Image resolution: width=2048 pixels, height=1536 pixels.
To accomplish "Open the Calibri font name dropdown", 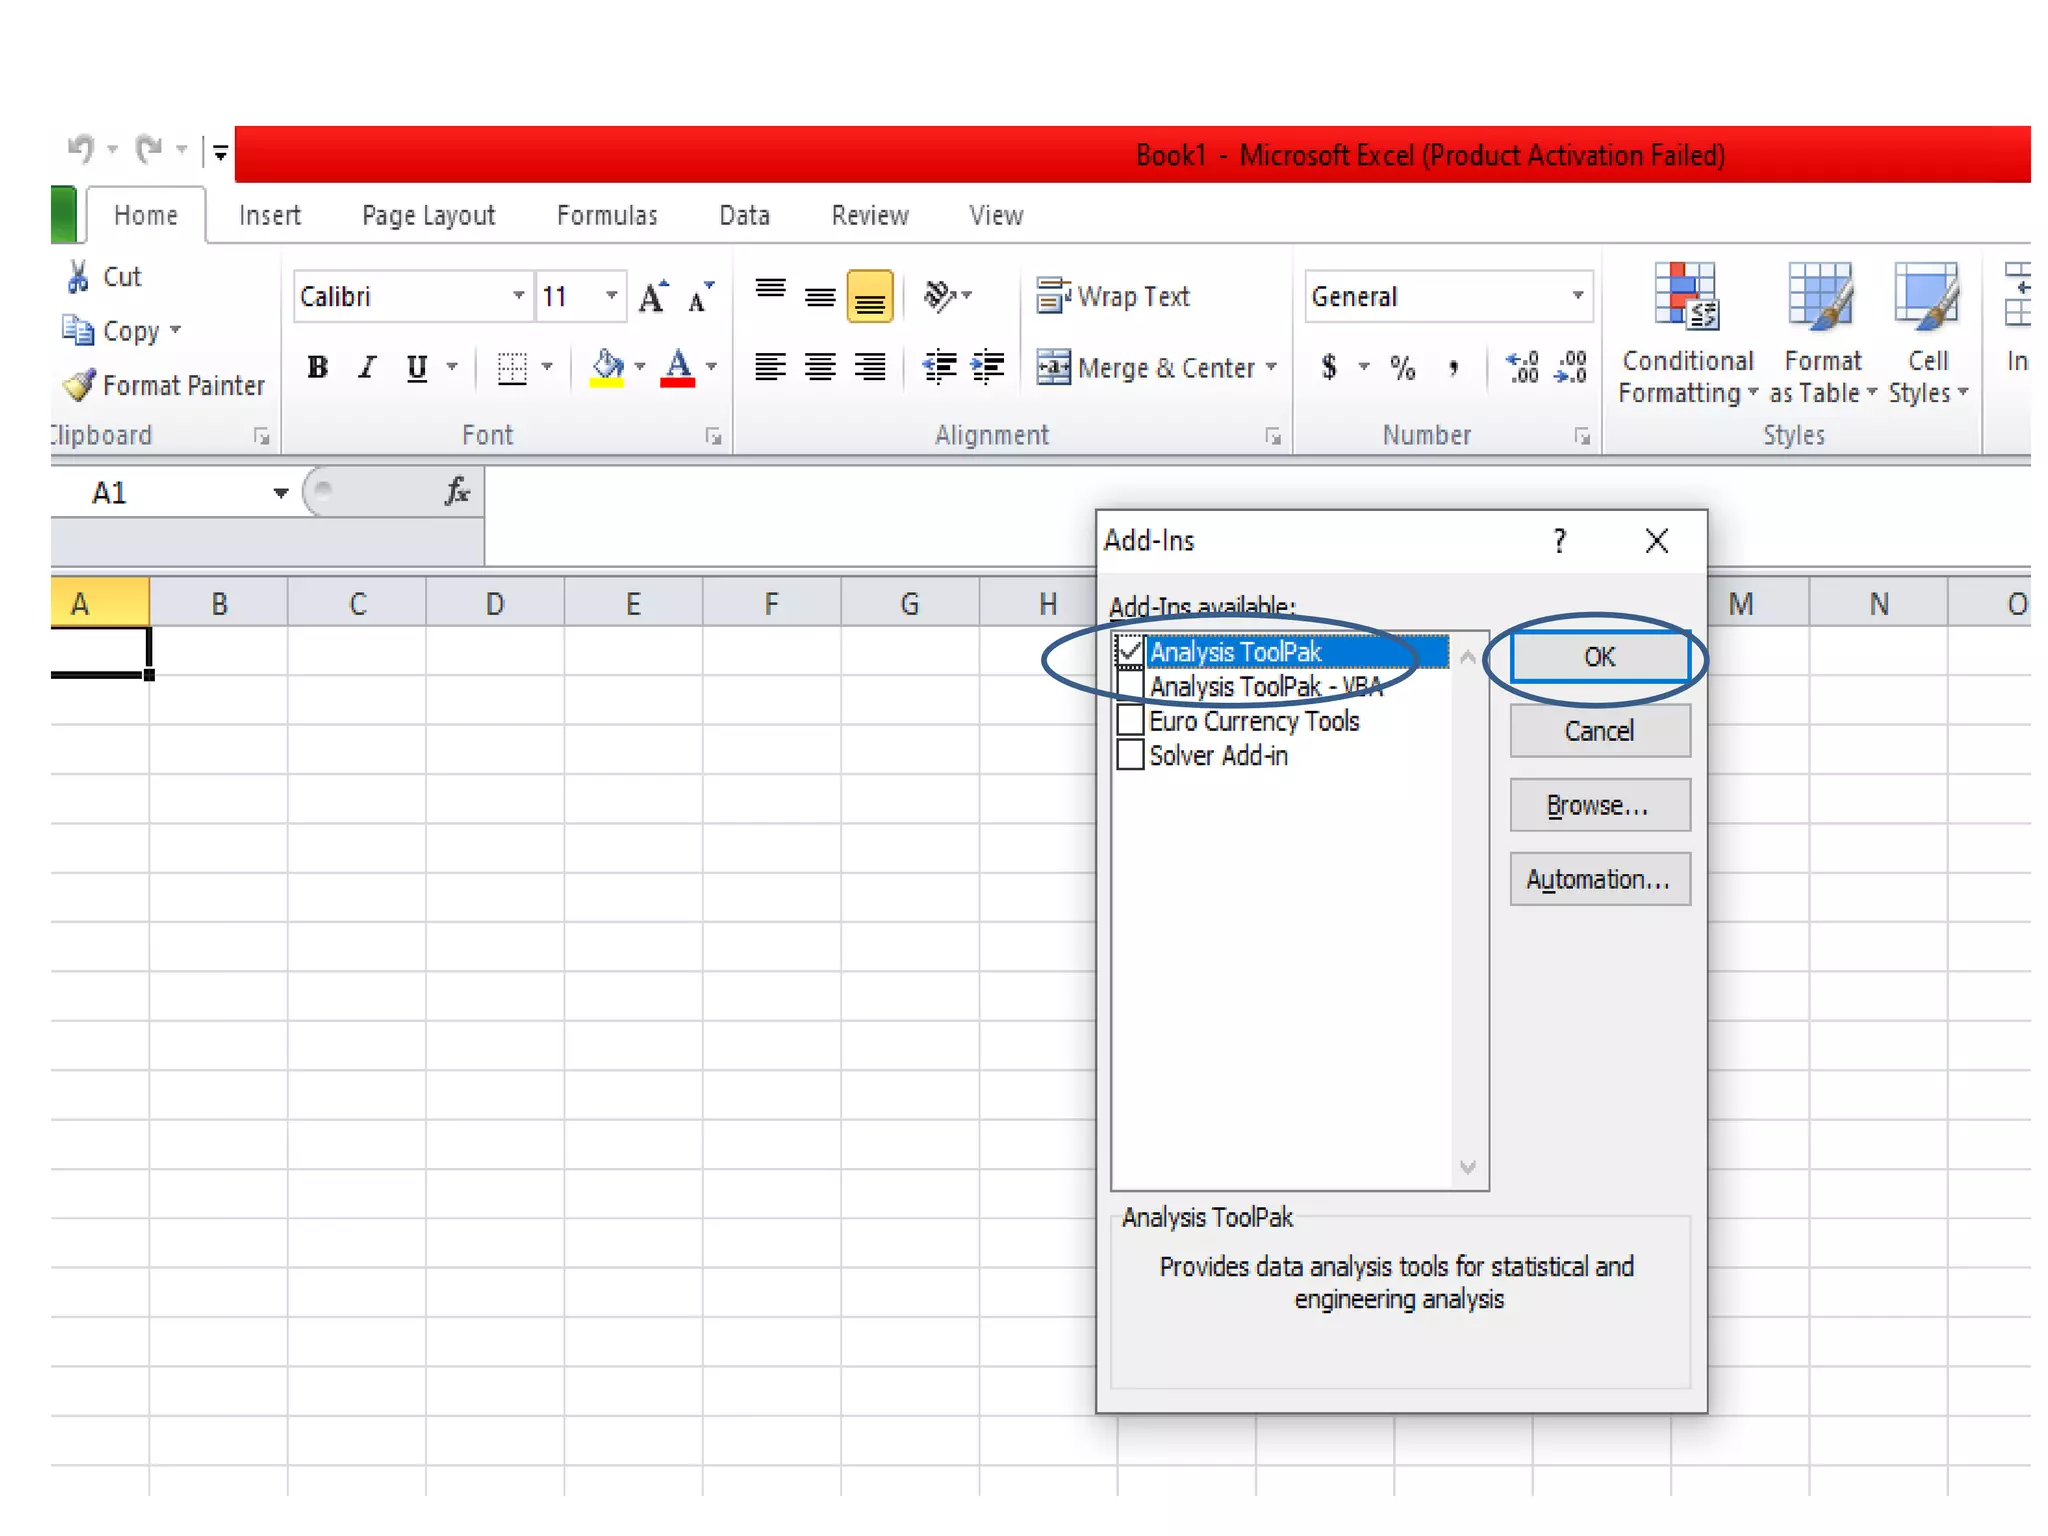I will click(x=518, y=296).
